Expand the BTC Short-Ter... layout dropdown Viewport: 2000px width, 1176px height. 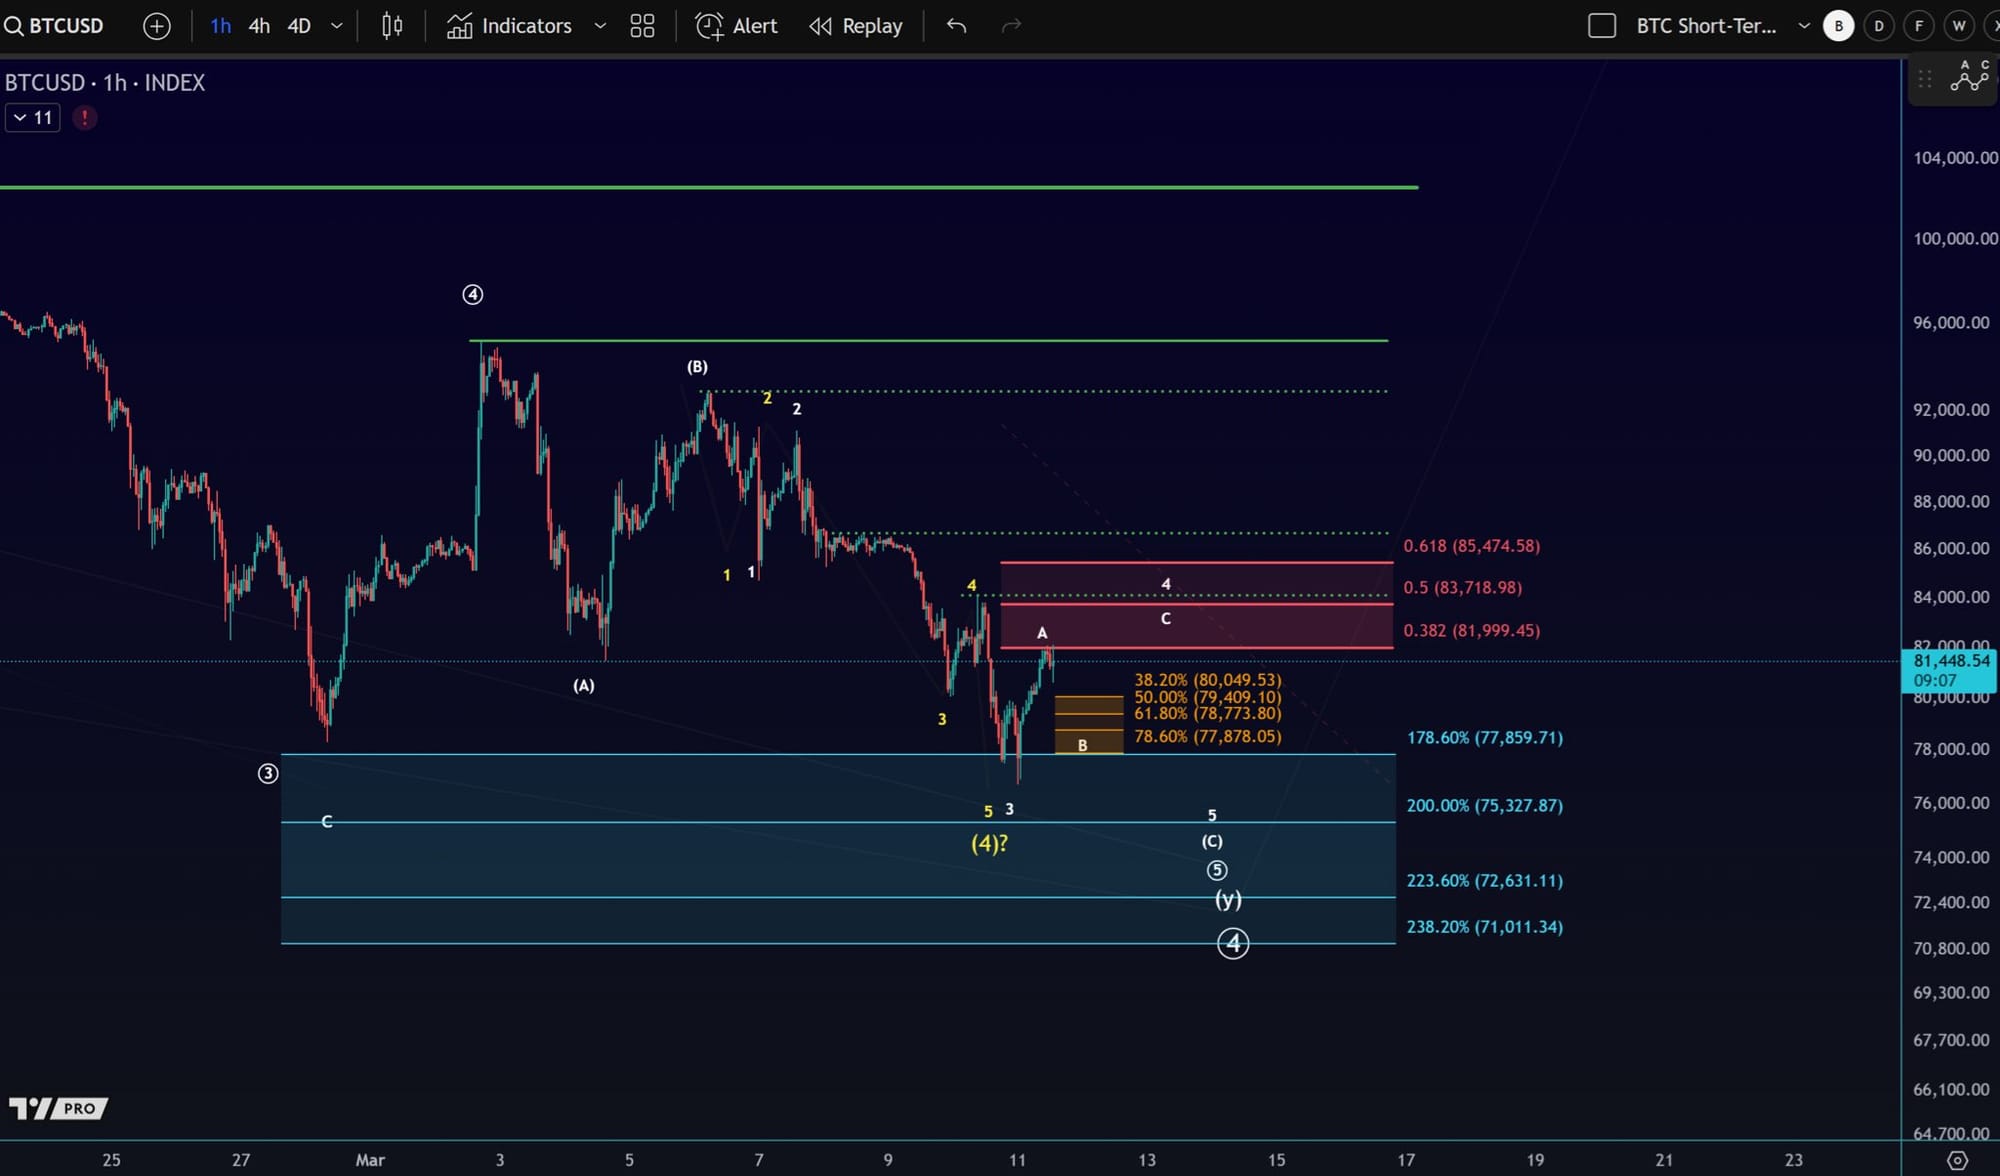click(x=1804, y=26)
